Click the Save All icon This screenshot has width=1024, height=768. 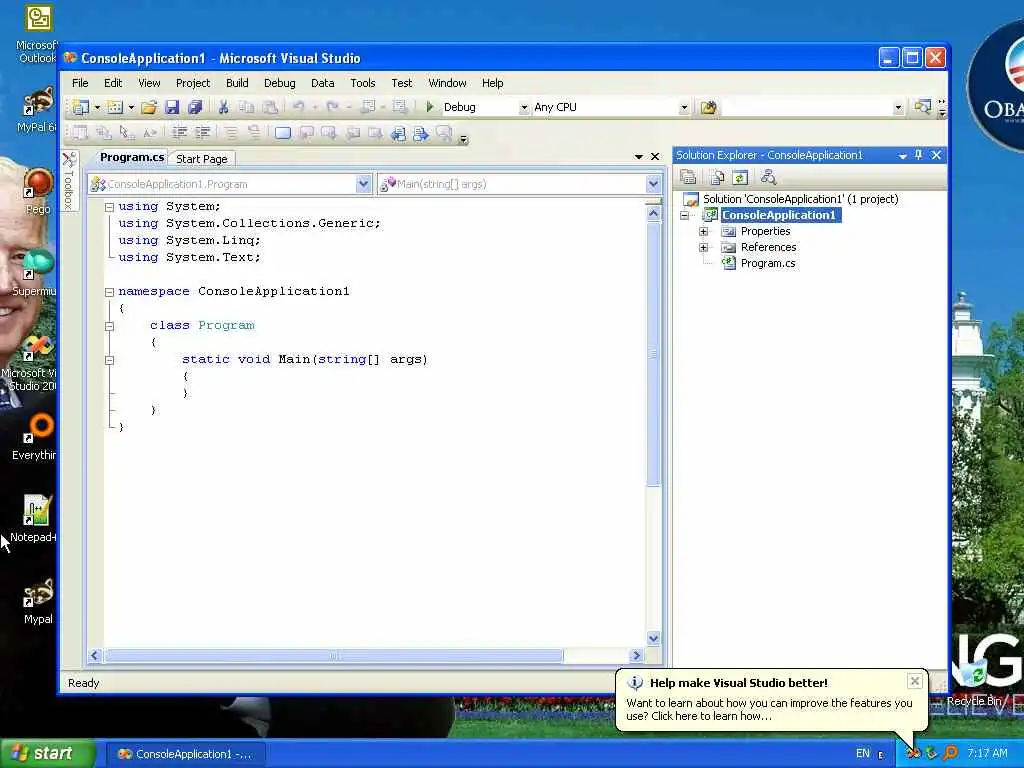coord(195,107)
